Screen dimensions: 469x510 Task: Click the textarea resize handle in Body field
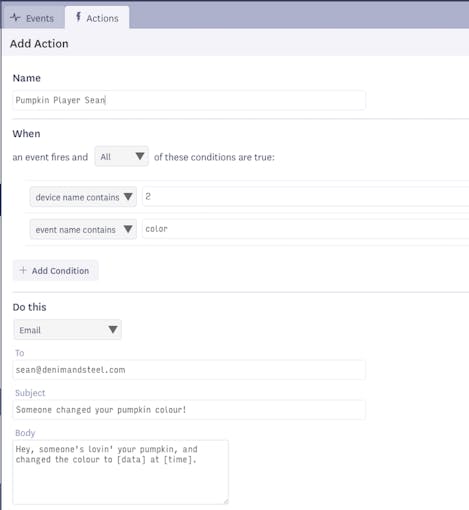[226, 501]
